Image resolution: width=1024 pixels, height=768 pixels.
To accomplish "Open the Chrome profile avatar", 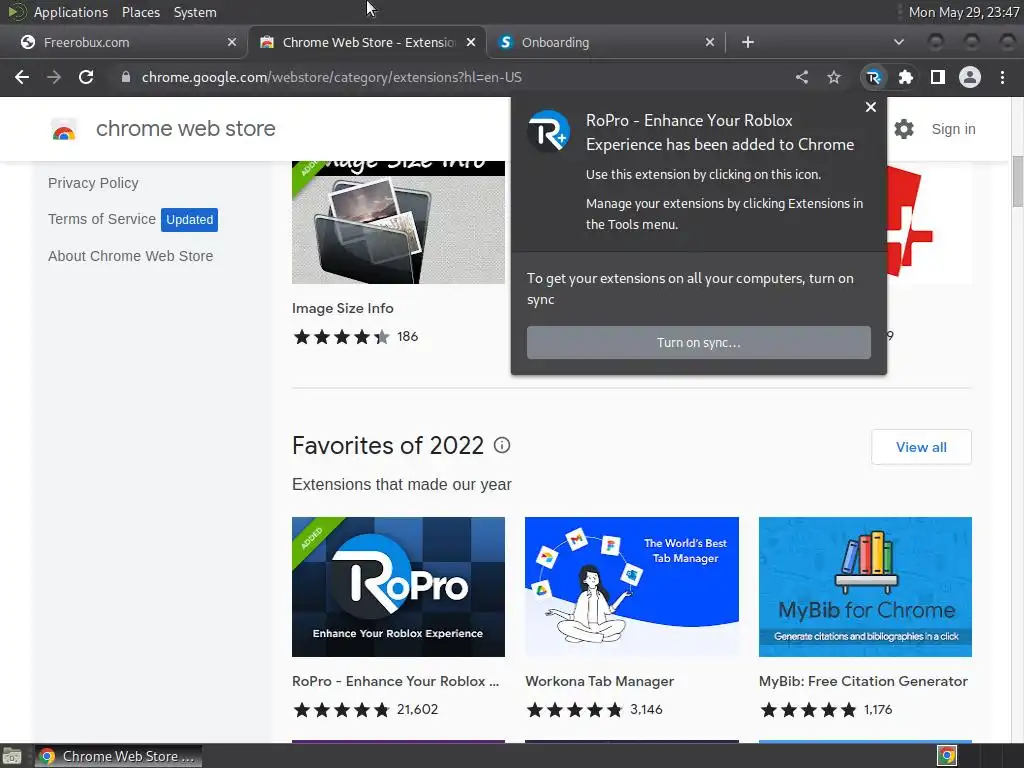I will point(970,77).
